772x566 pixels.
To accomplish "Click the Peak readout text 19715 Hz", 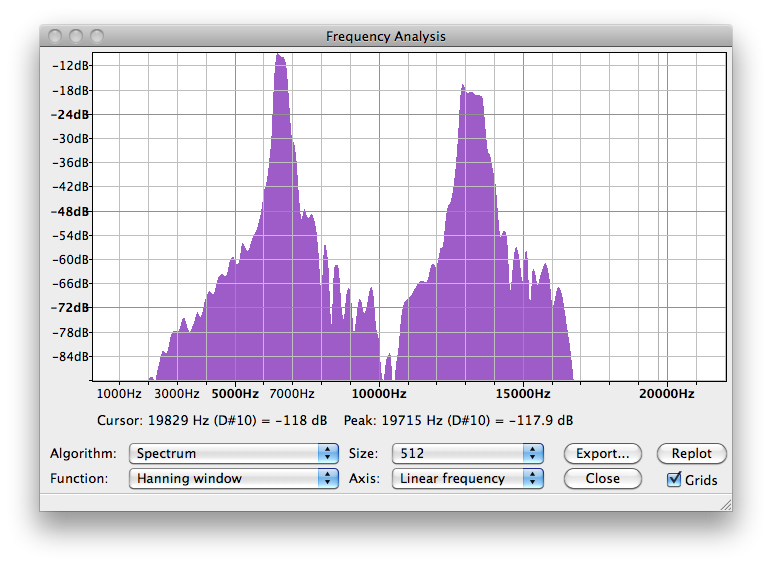I will coord(458,420).
